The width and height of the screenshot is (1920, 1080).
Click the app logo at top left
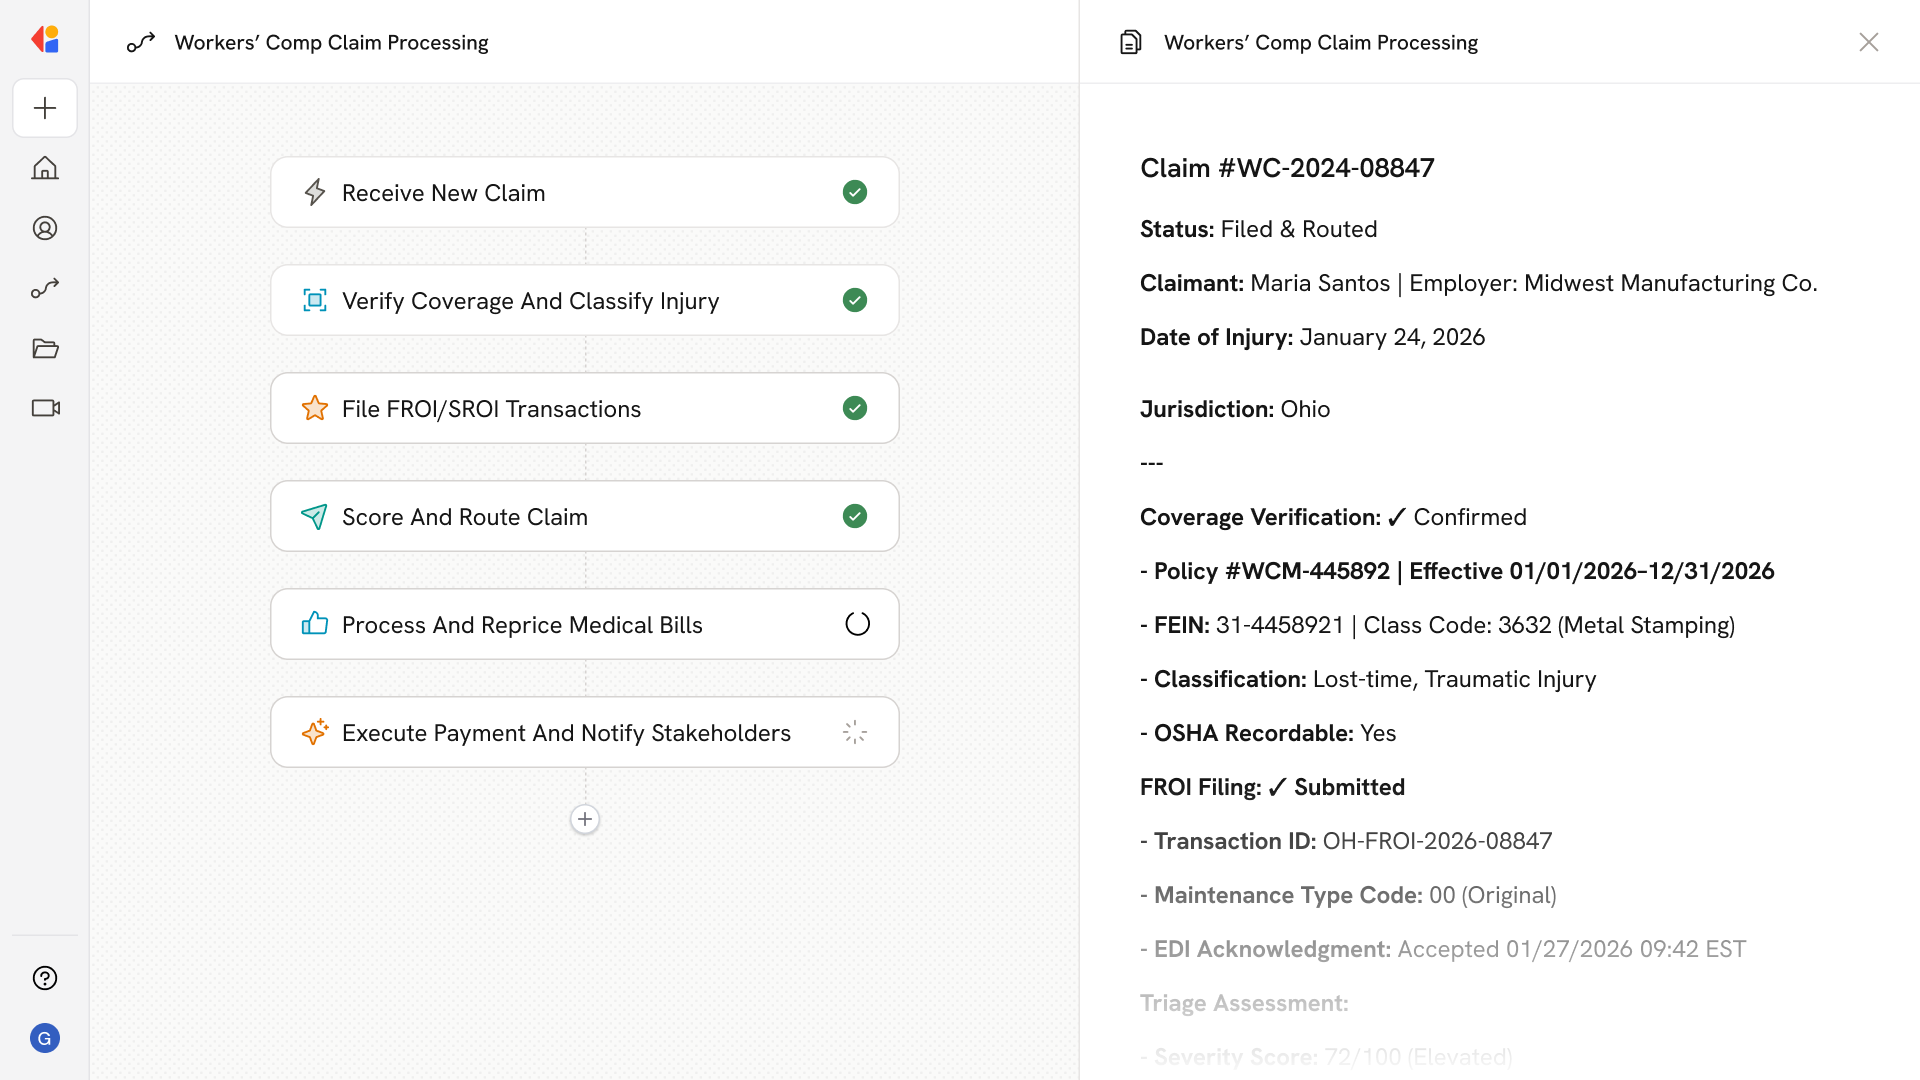coord(45,40)
